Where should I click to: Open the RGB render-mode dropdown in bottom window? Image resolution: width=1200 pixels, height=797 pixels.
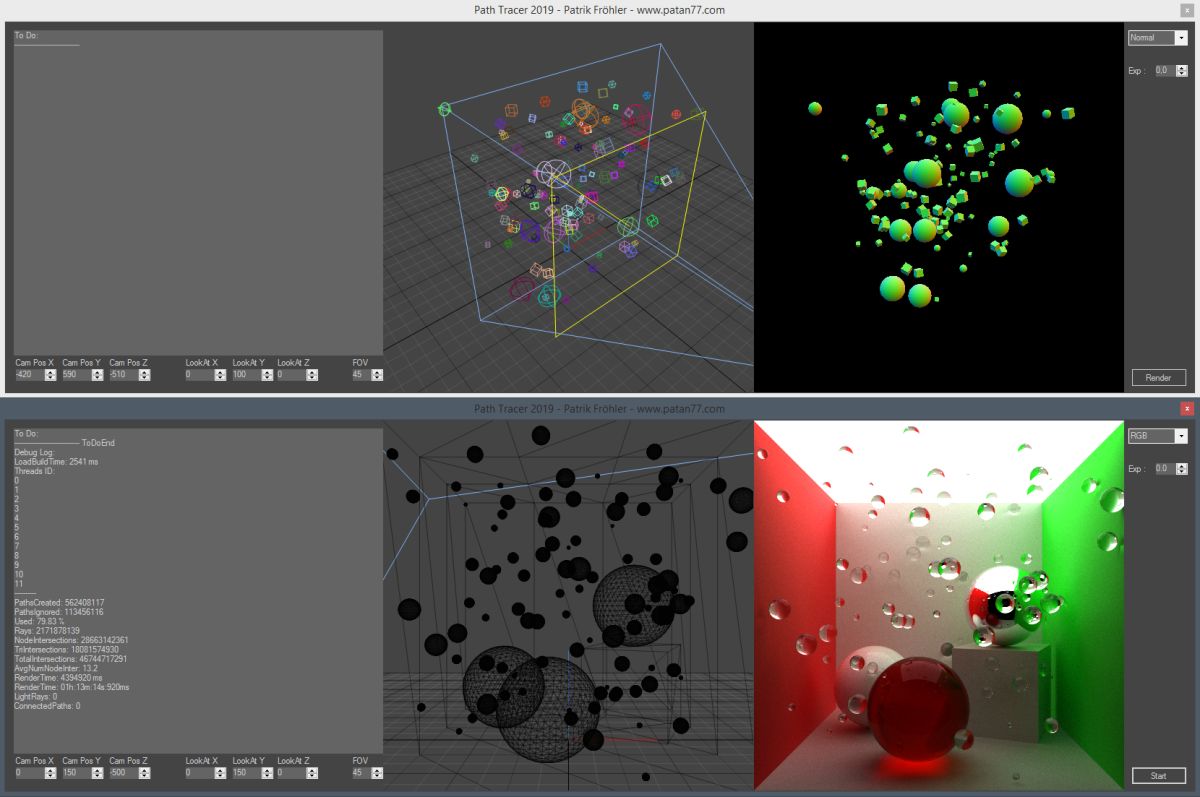[x=1157, y=436]
